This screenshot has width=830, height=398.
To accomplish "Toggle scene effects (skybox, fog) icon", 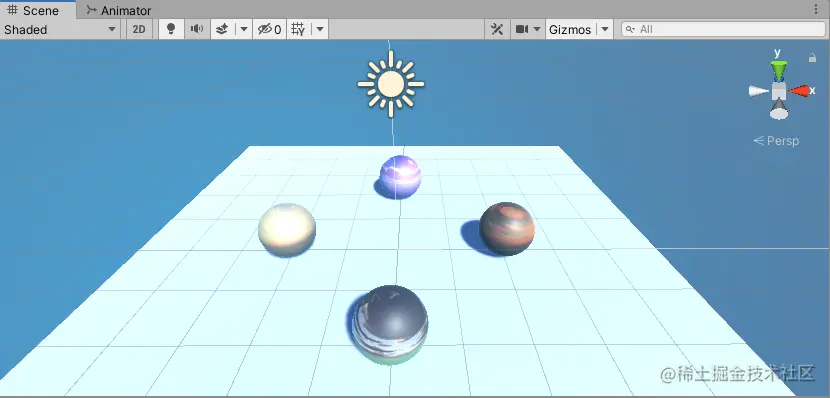I will [222, 29].
